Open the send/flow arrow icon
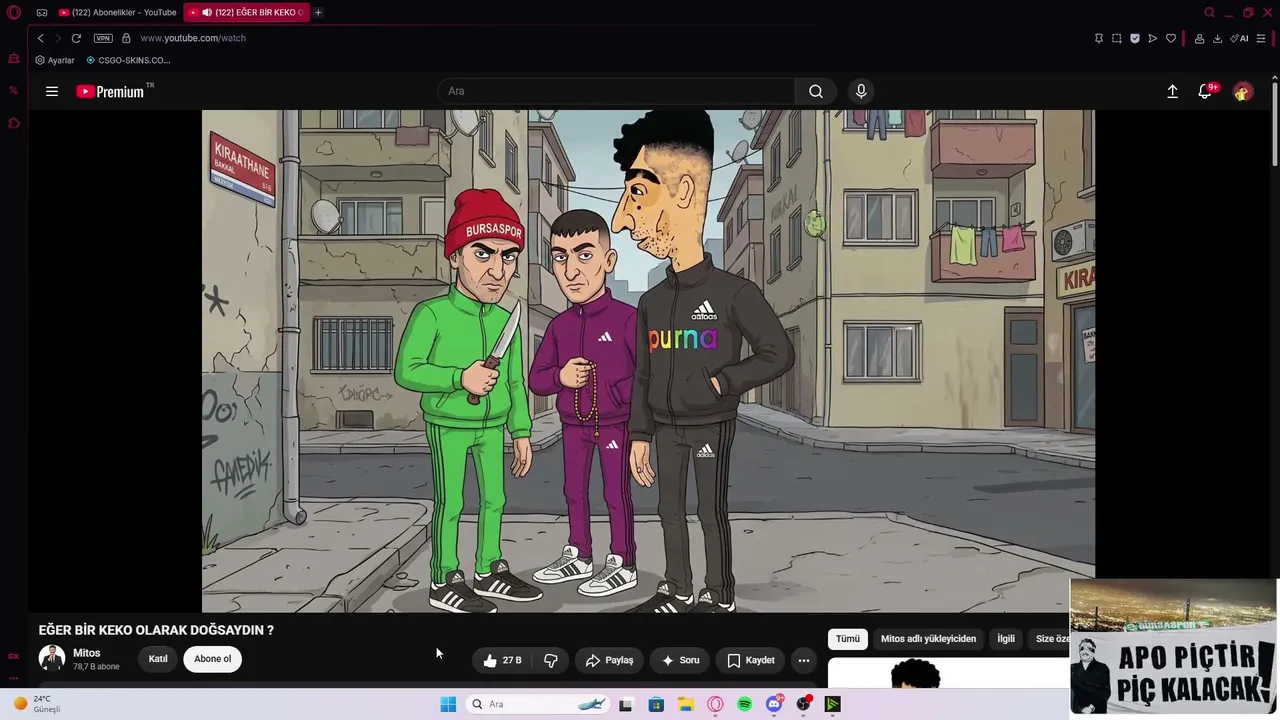Viewport: 1280px width, 720px height. pos(1153,38)
